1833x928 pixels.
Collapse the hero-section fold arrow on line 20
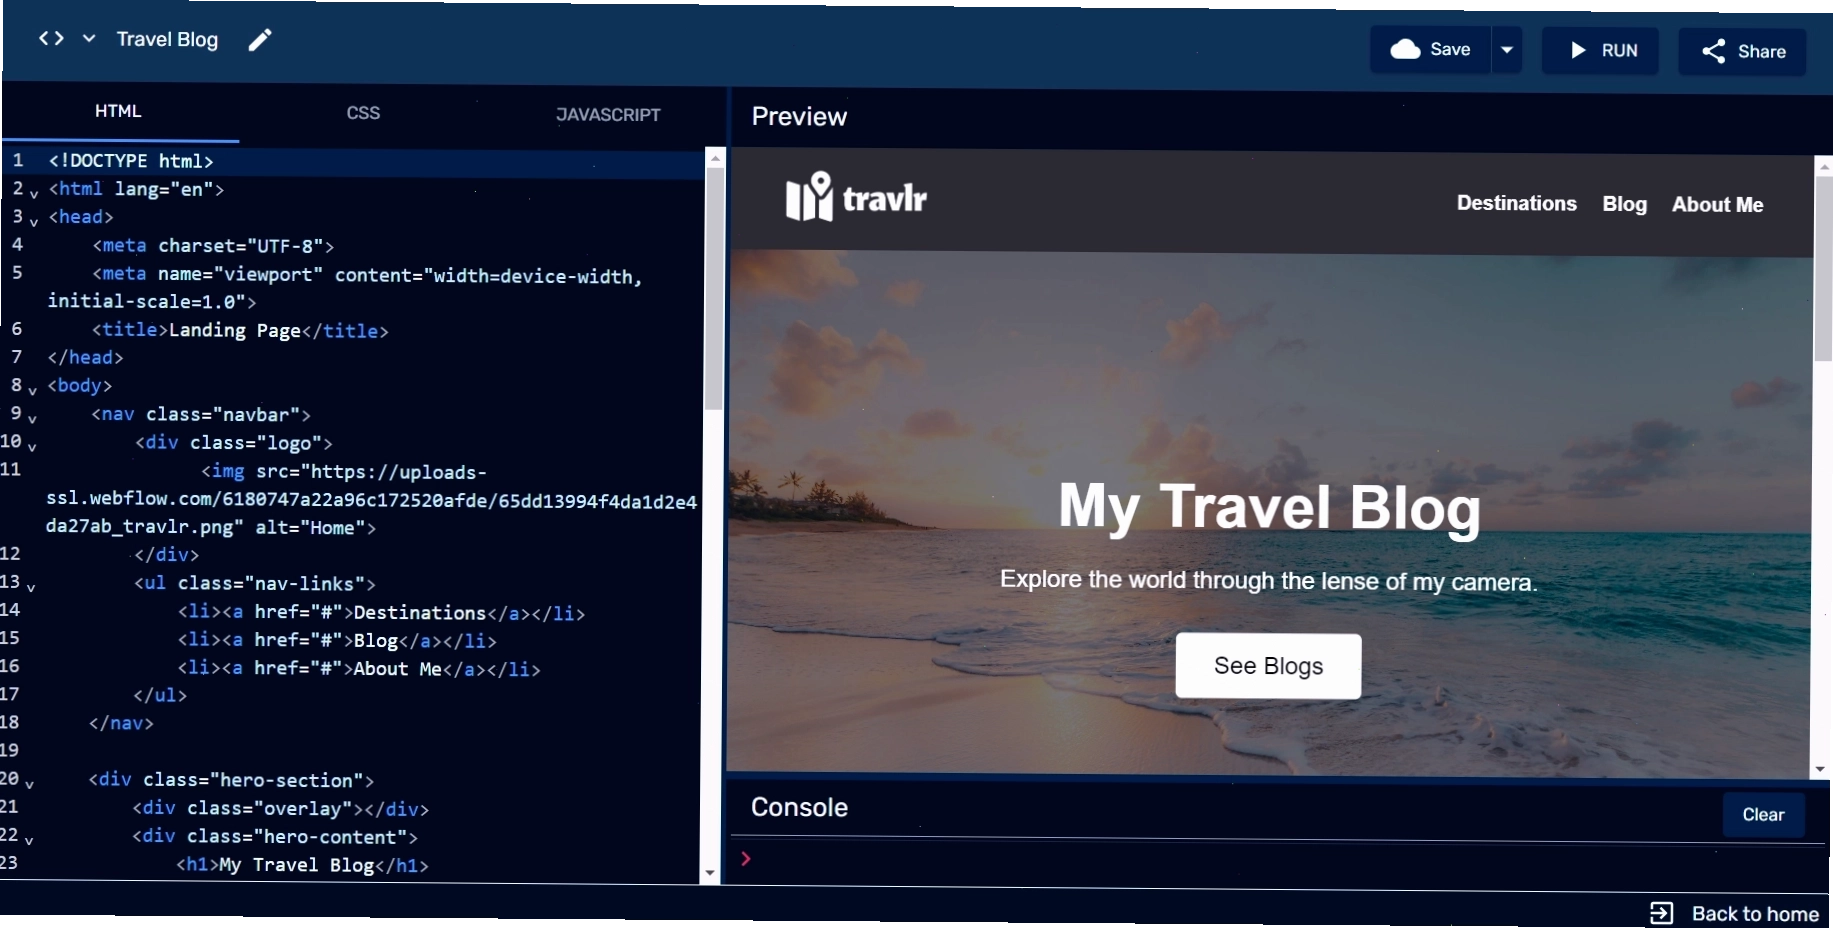coord(30,784)
